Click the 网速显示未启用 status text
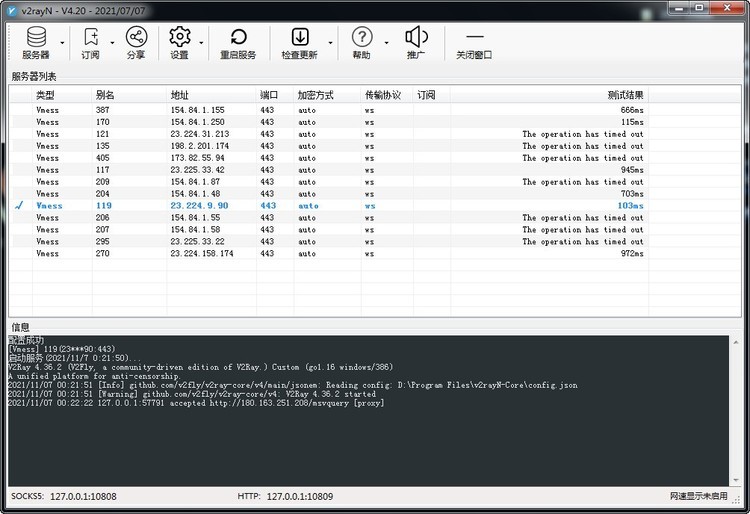Image resolution: width=750 pixels, height=514 pixels. (698, 496)
